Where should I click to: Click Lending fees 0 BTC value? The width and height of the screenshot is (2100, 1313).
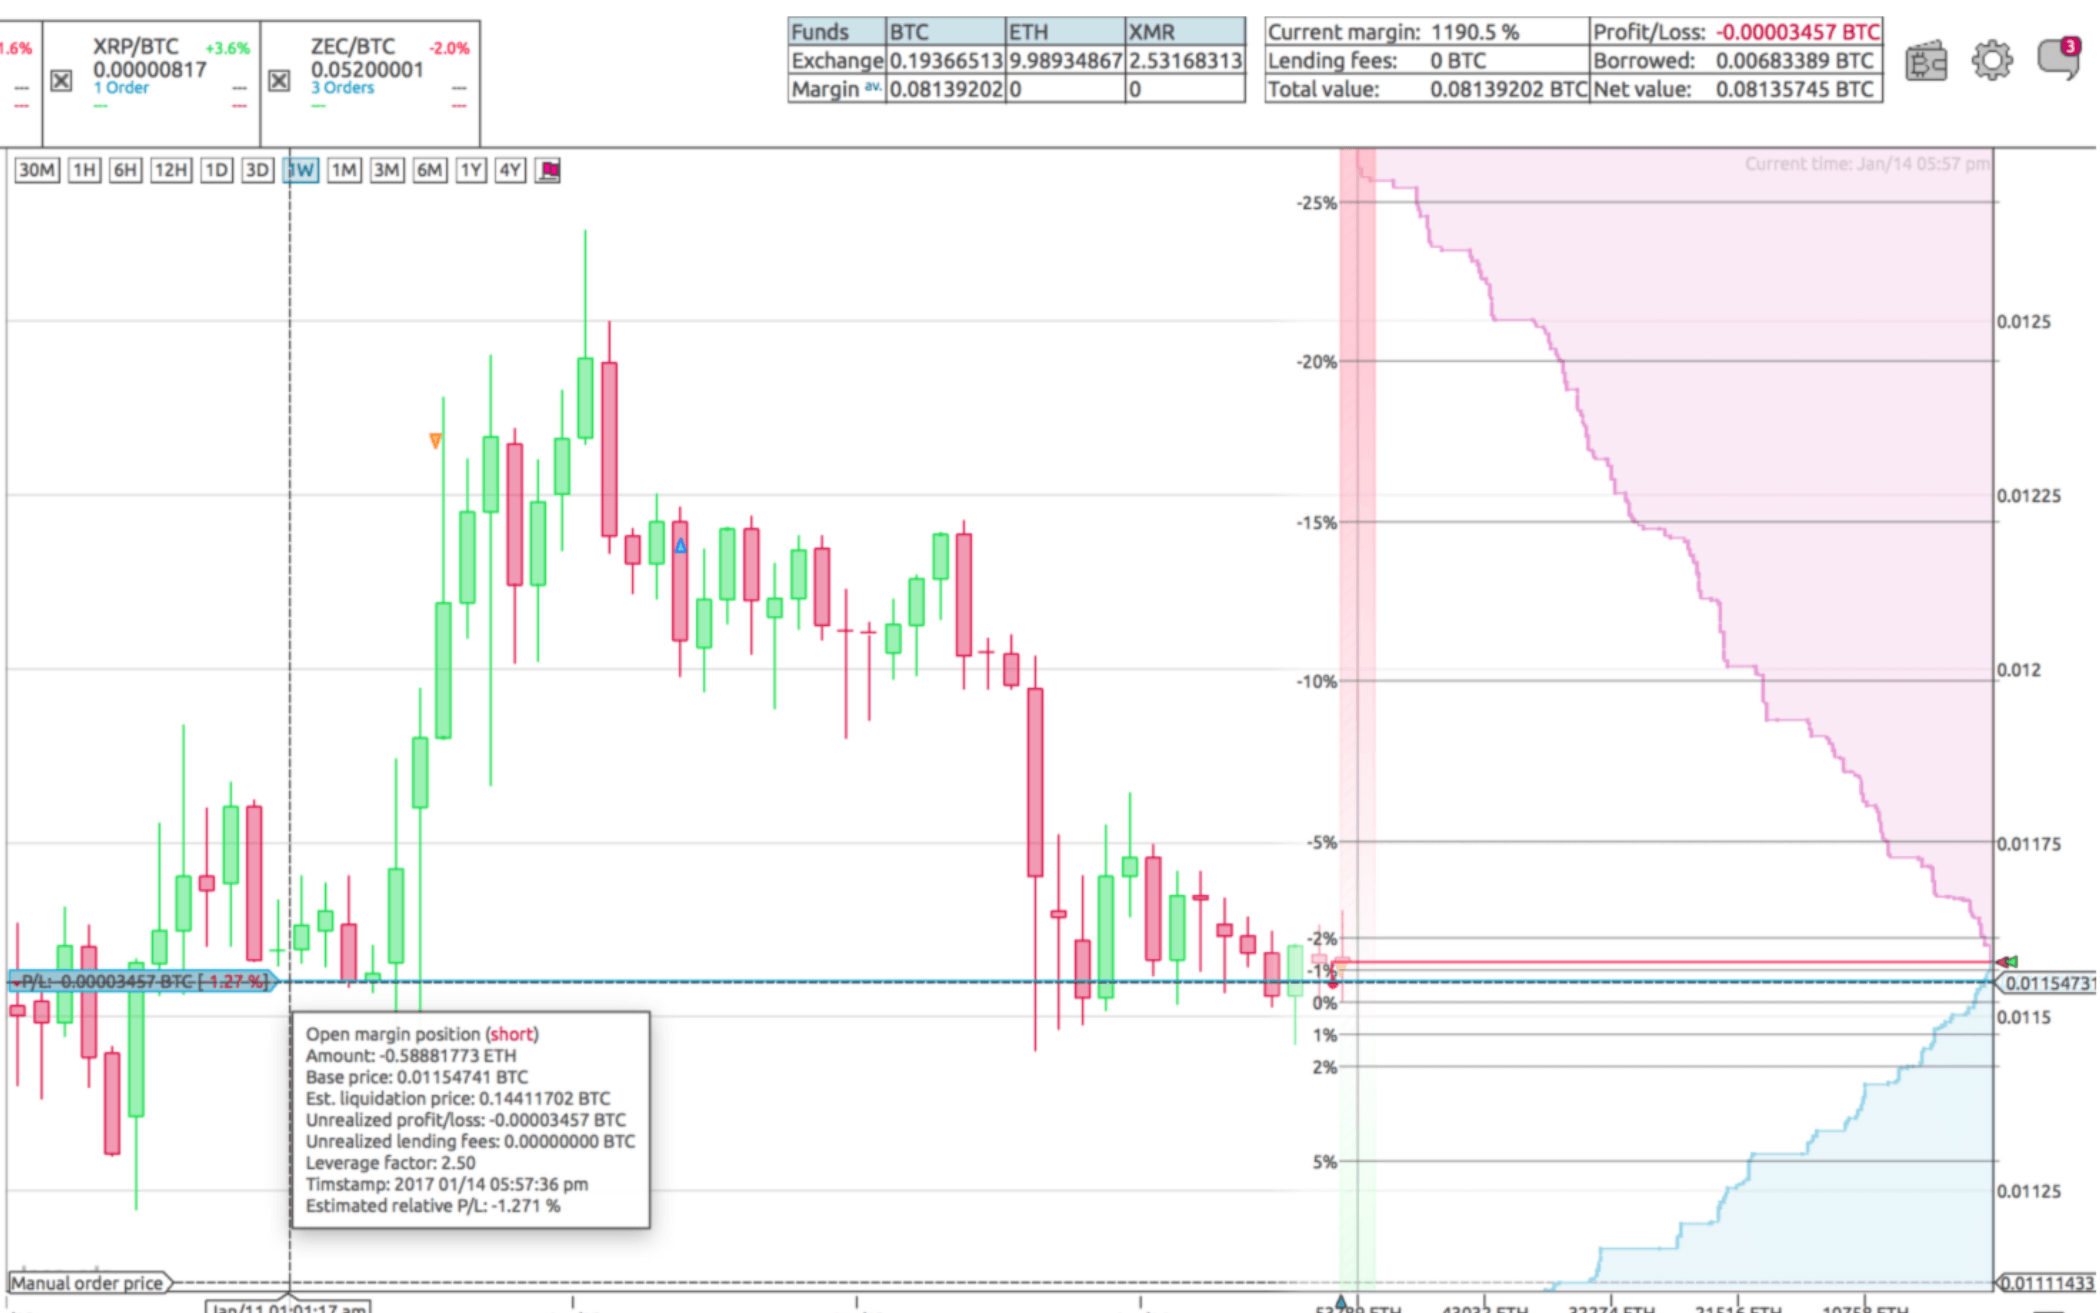tap(1457, 61)
